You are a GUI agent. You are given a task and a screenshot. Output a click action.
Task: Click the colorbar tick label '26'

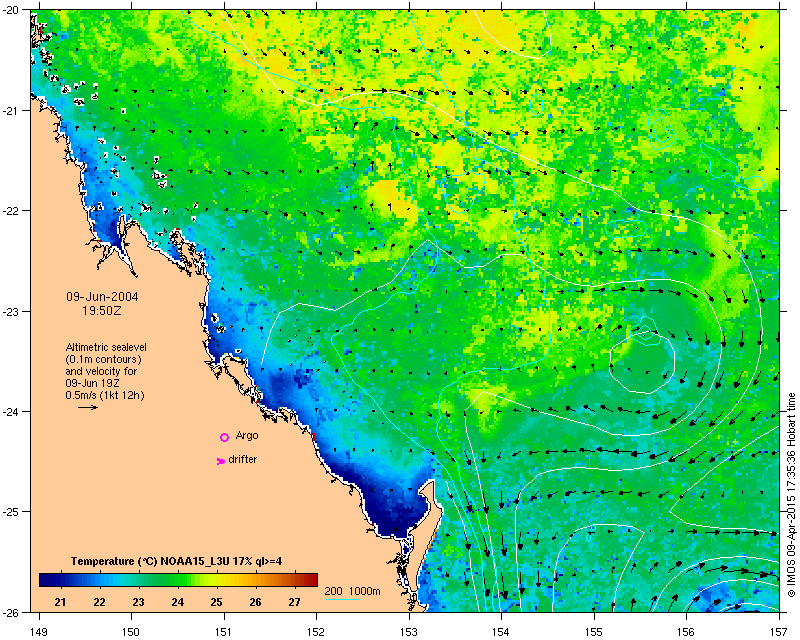[x=256, y=602]
